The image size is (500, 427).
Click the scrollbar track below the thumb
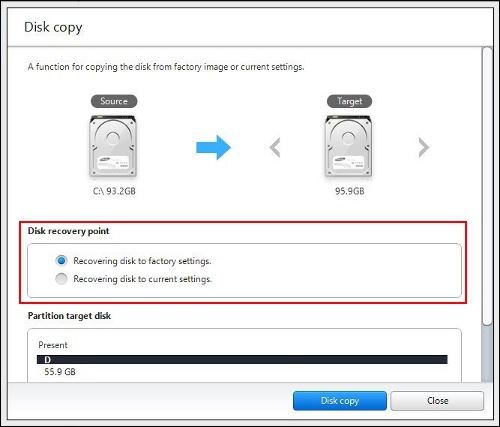(x=487, y=353)
